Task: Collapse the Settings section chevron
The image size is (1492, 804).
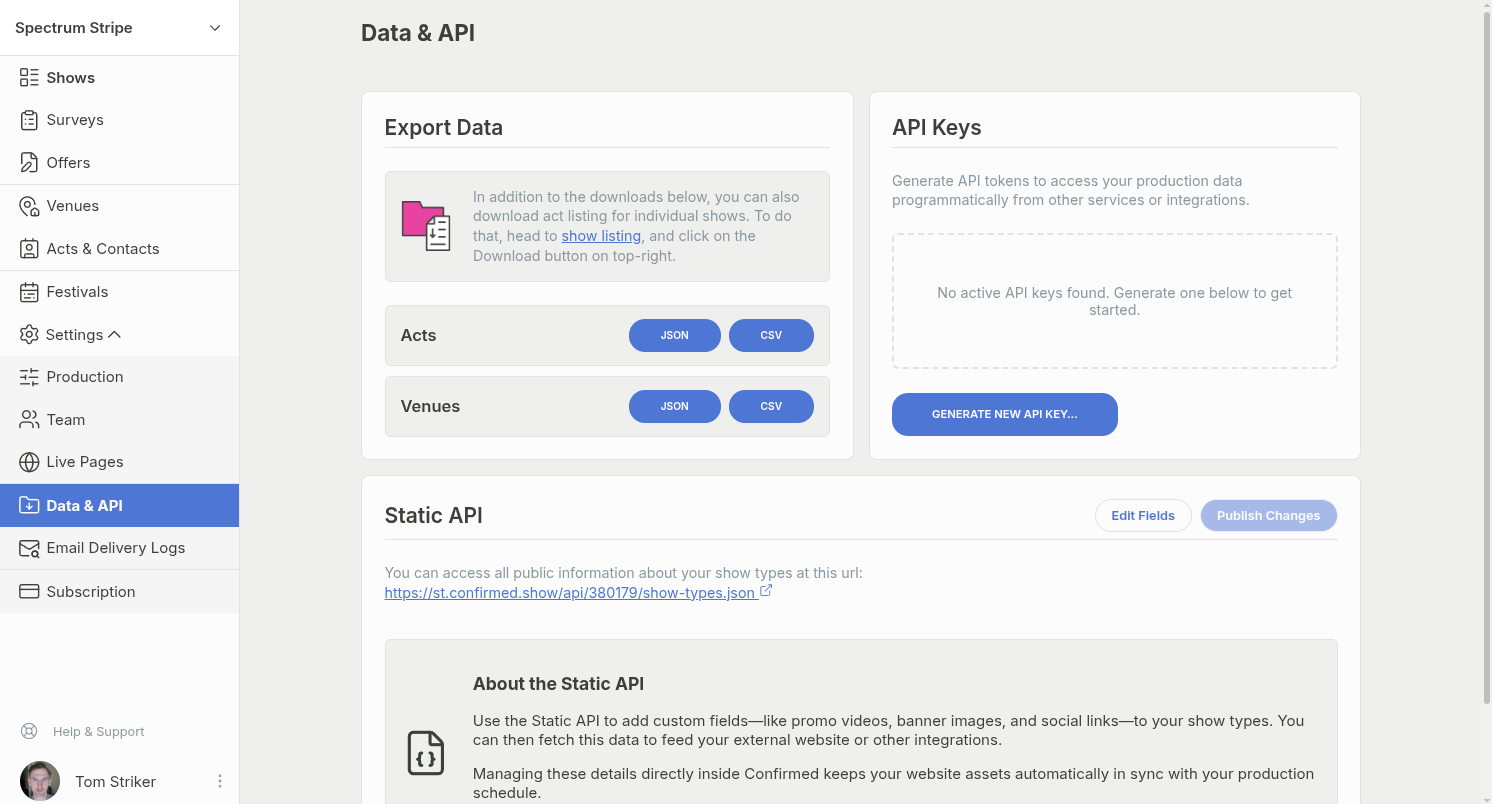Action: click(114, 335)
